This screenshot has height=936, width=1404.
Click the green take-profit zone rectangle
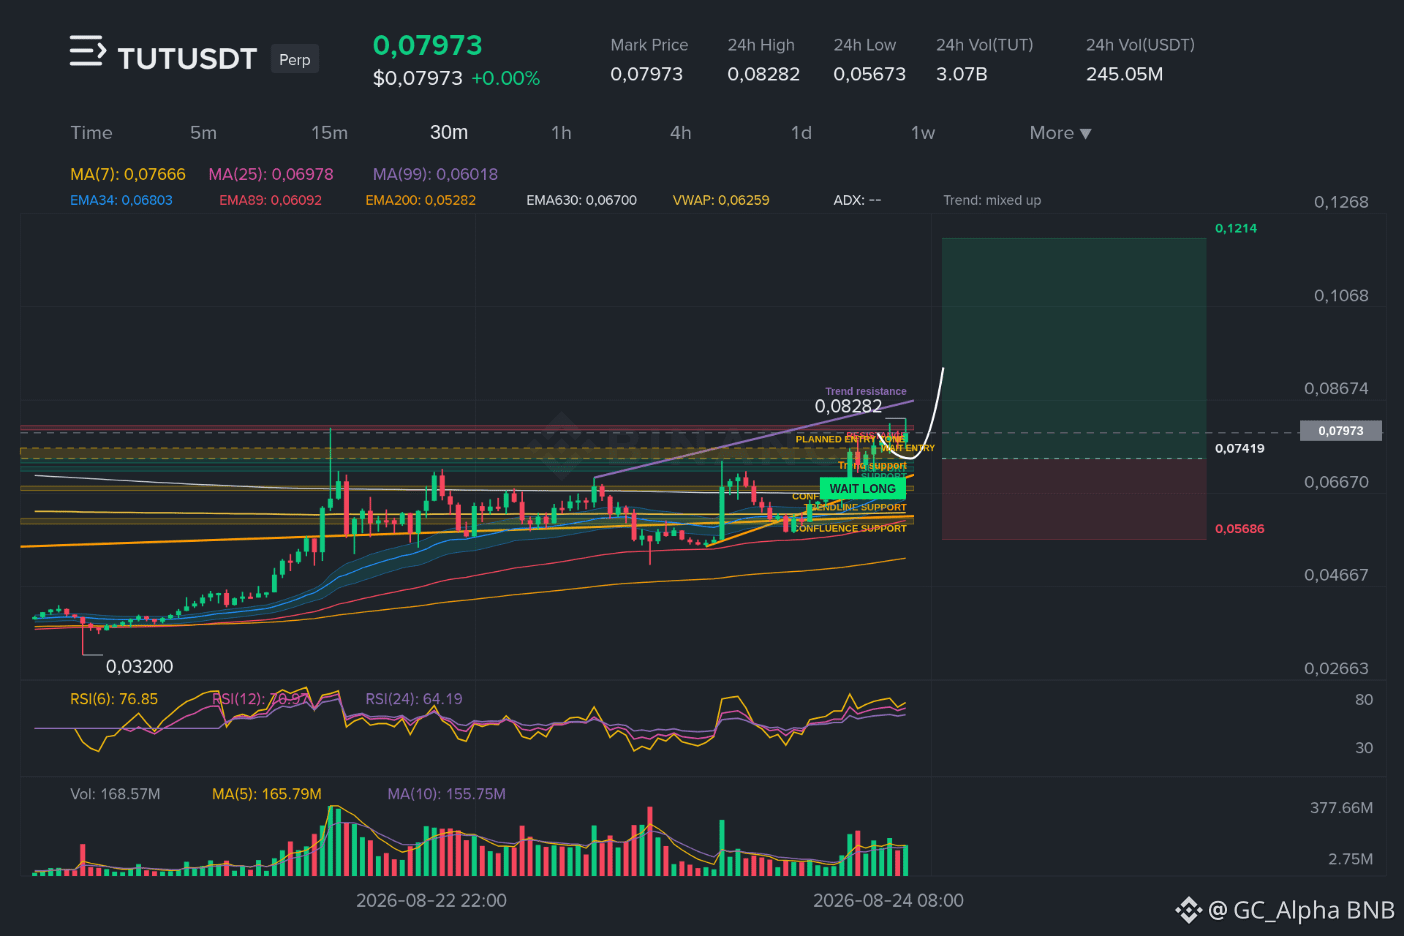pos(1074,348)
